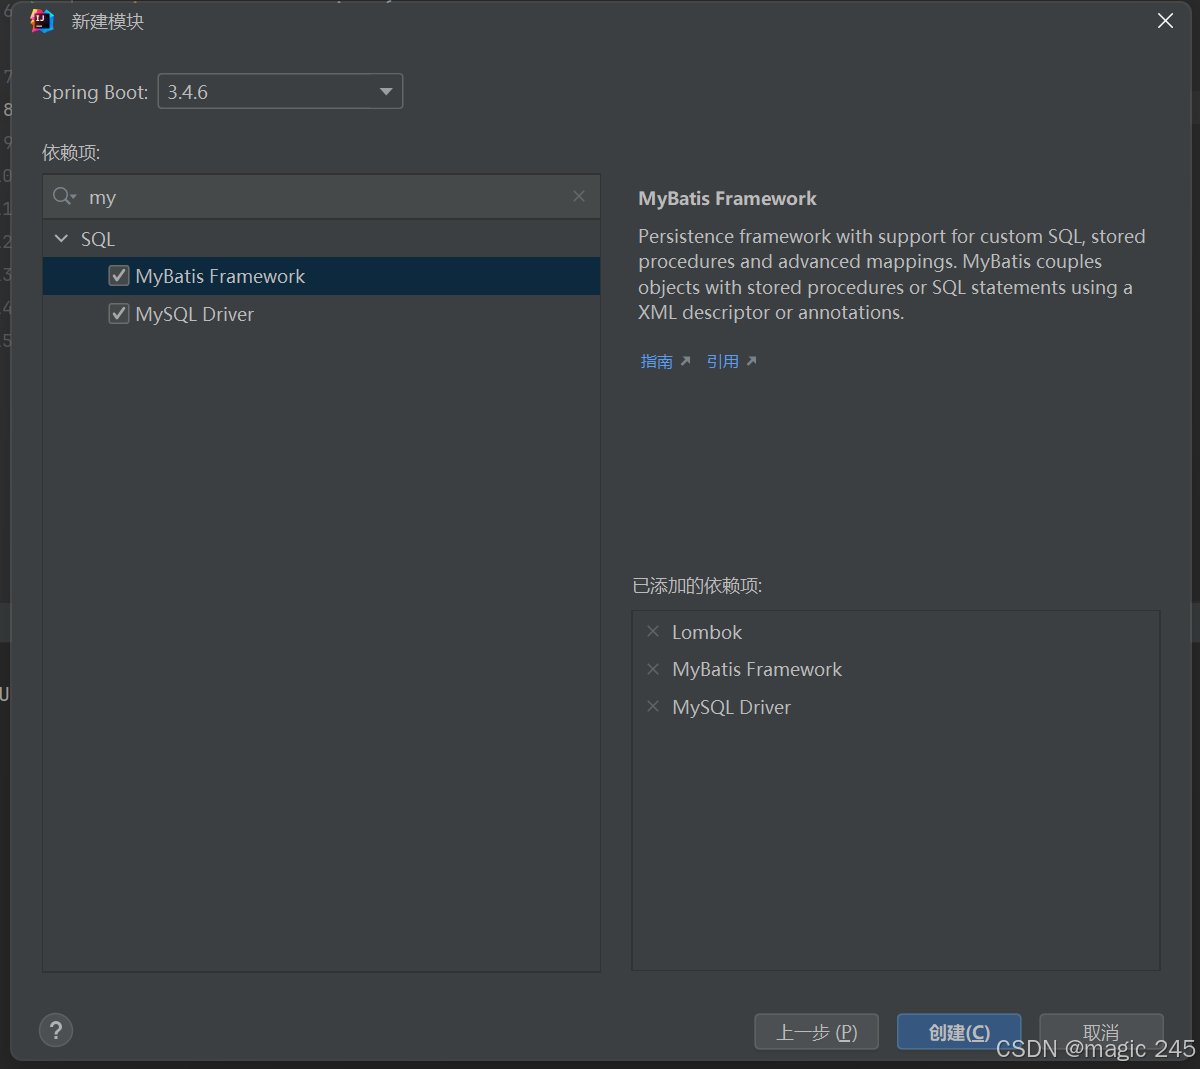Screen dimensions: 1200x1069
Task: Remove MyBatis Framework from added dependencies
Action: coord(653,669)
